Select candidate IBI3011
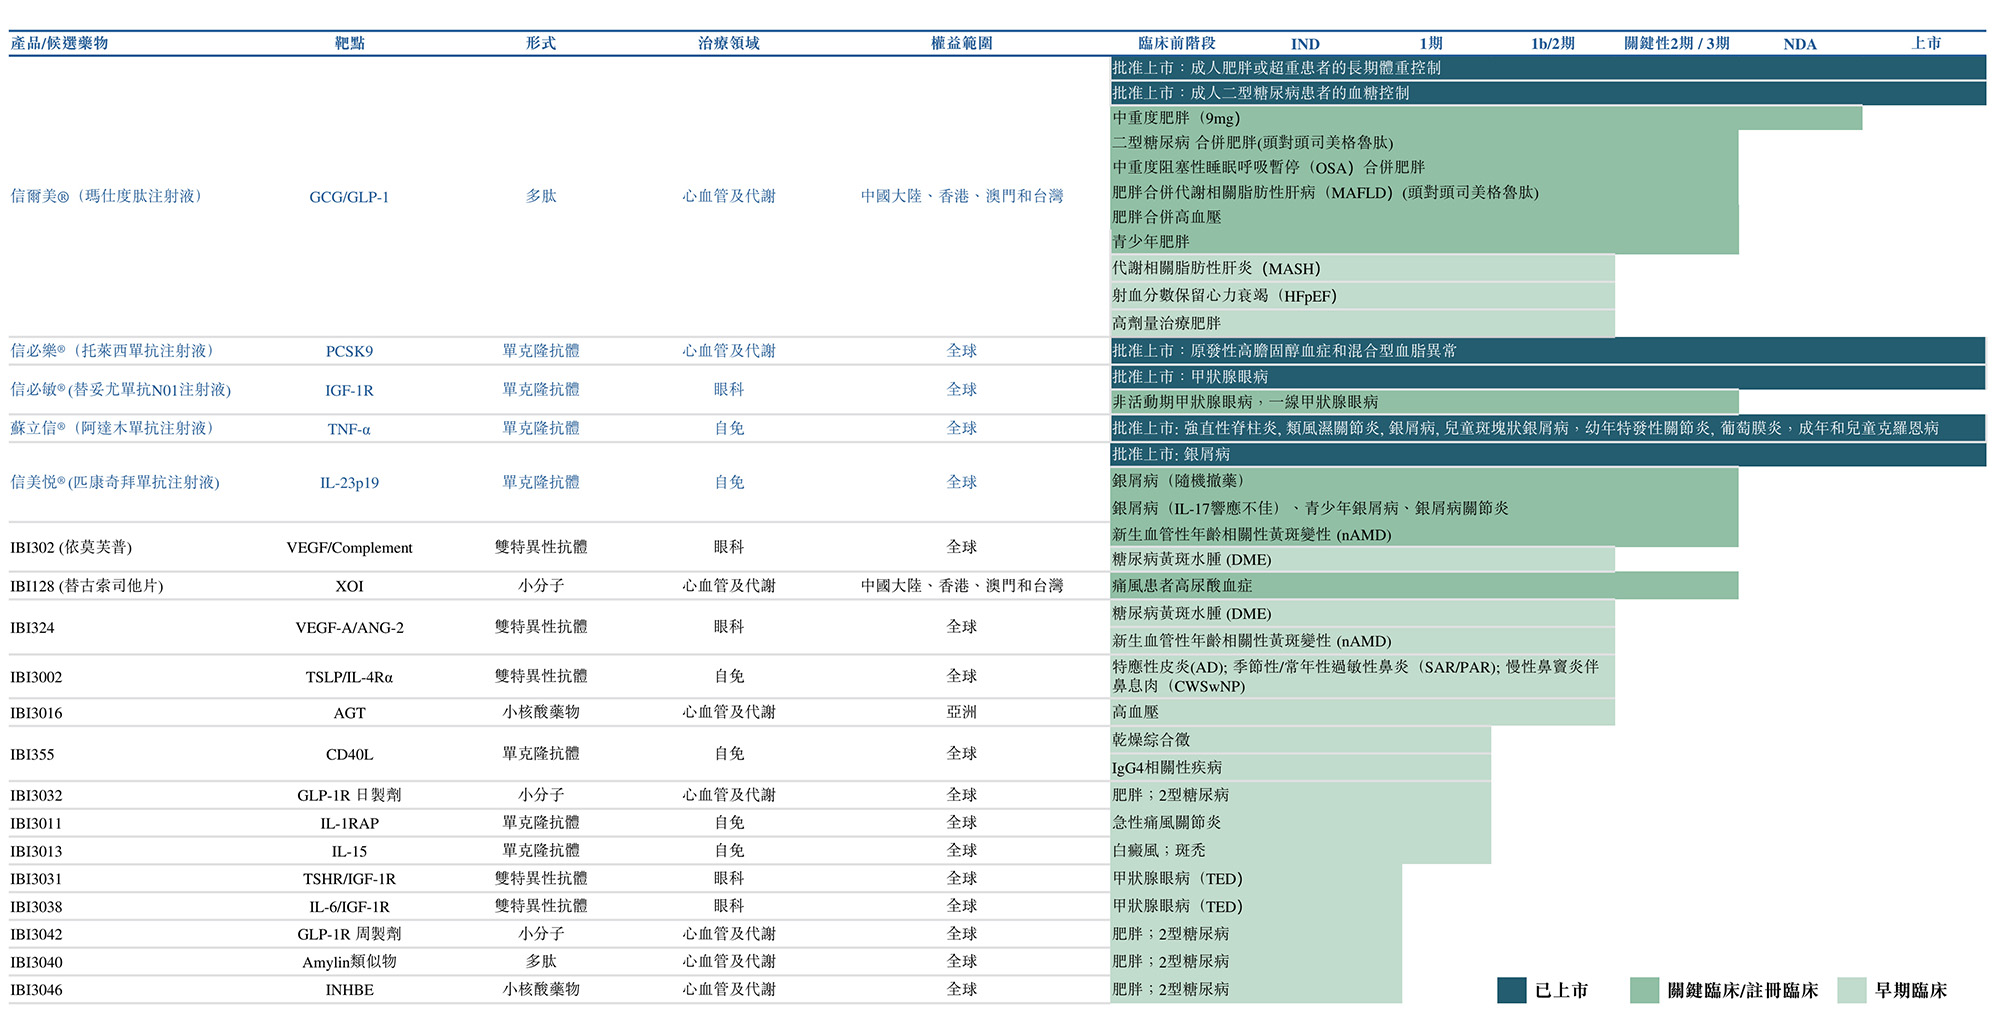The width and height of the screenshot is (2000, 1036). coord(36,824)
